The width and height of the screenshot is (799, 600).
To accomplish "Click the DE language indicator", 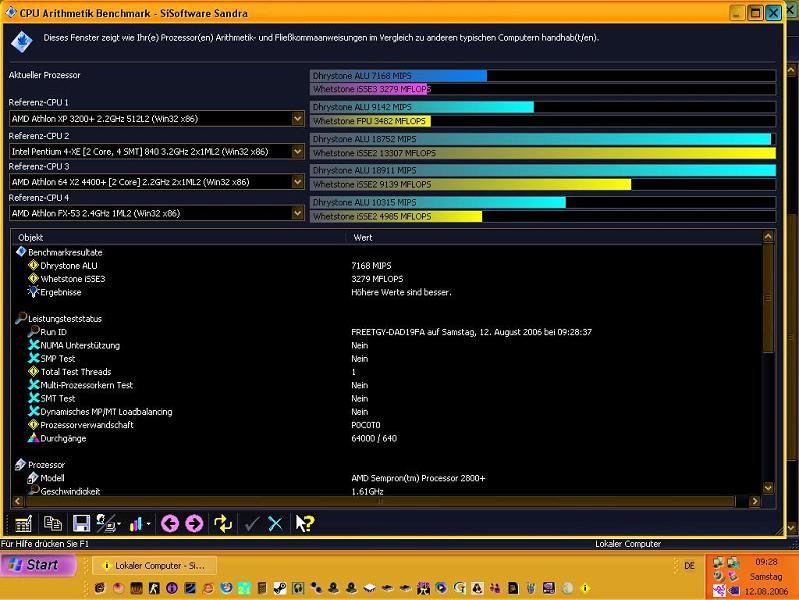I will click(689, 566).
